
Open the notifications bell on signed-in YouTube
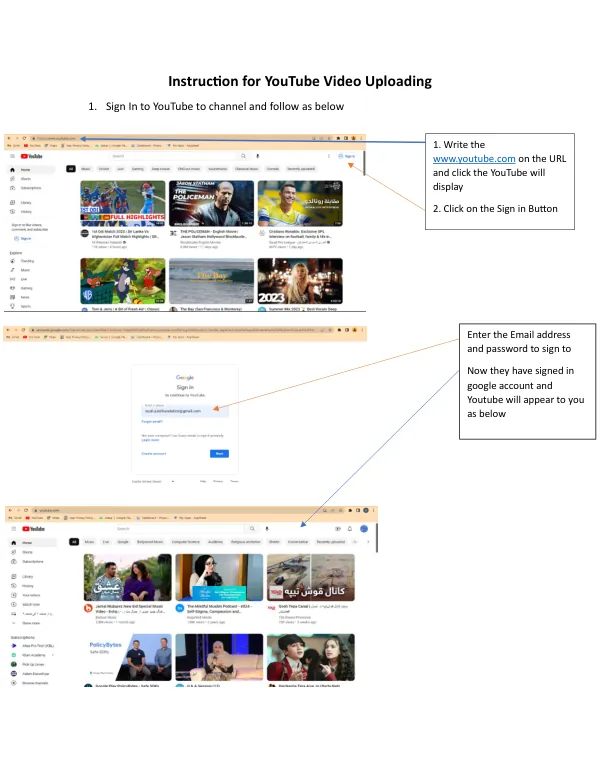tap(350, 529)
